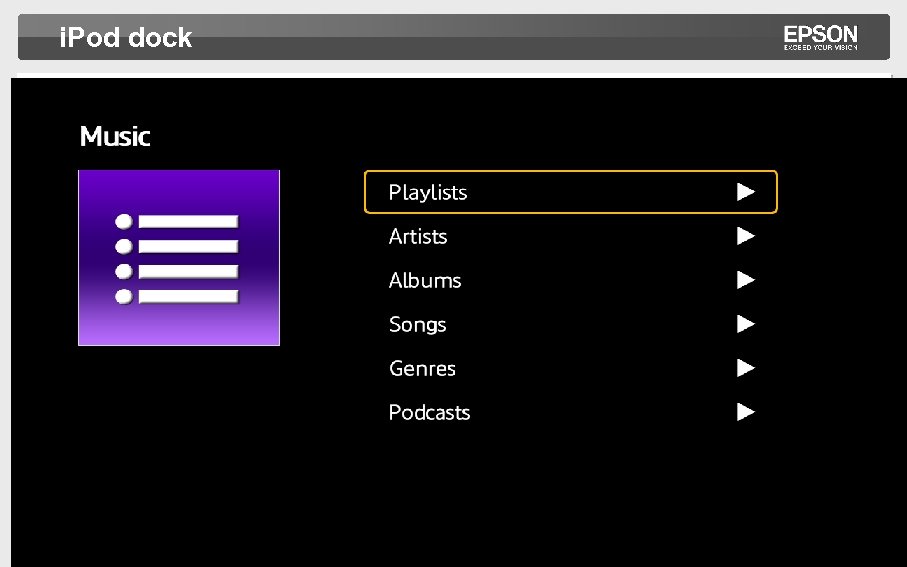The image size is (907, 567).
Task: Choose Albums from the Music menu
Action: pyautogui.click(x=425, y=281)
